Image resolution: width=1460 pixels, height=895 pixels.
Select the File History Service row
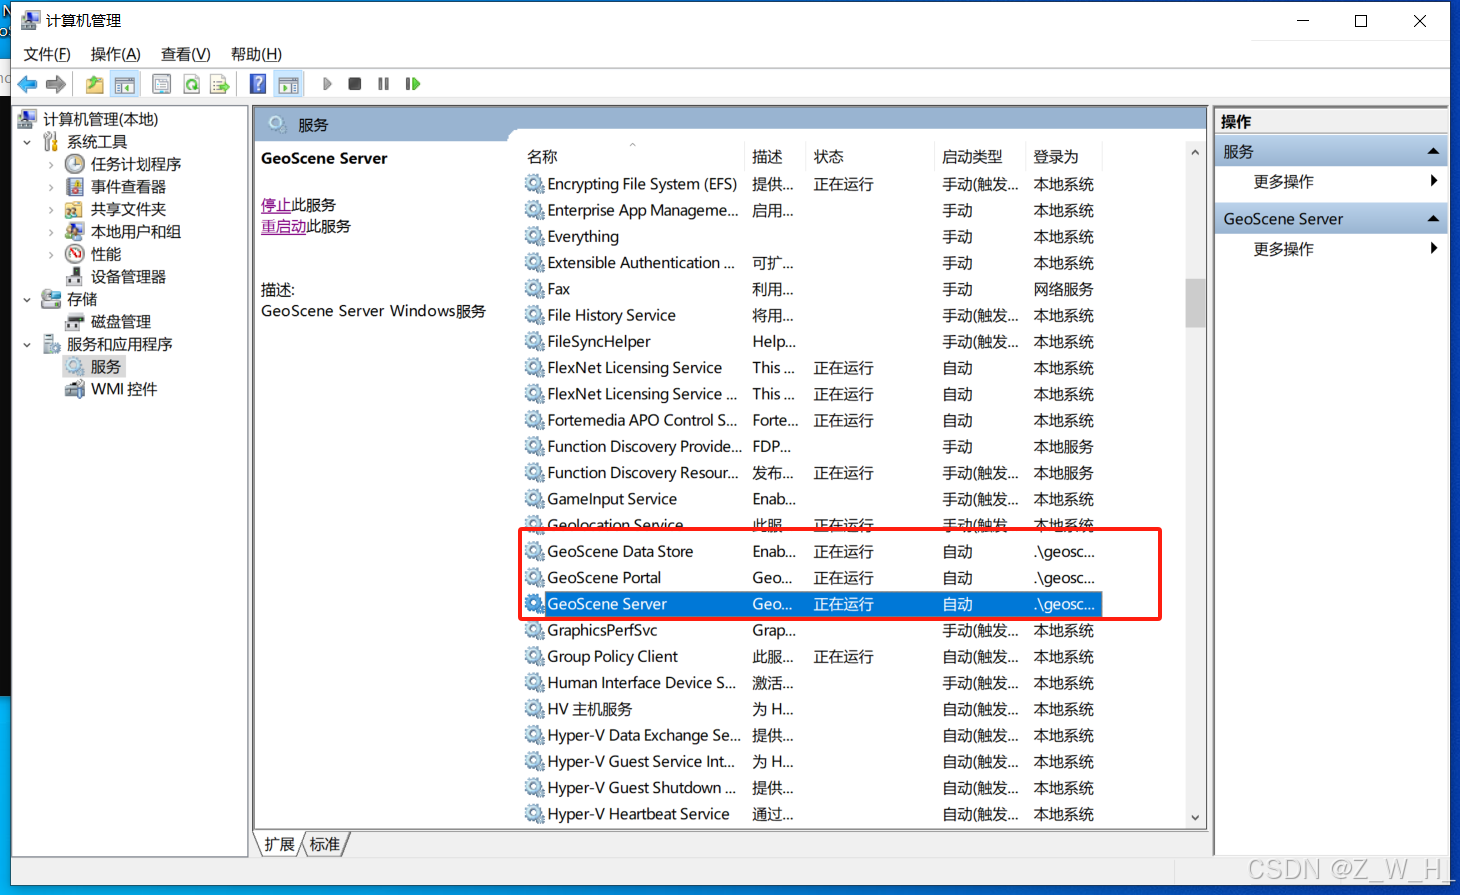(x=811, y=315)
